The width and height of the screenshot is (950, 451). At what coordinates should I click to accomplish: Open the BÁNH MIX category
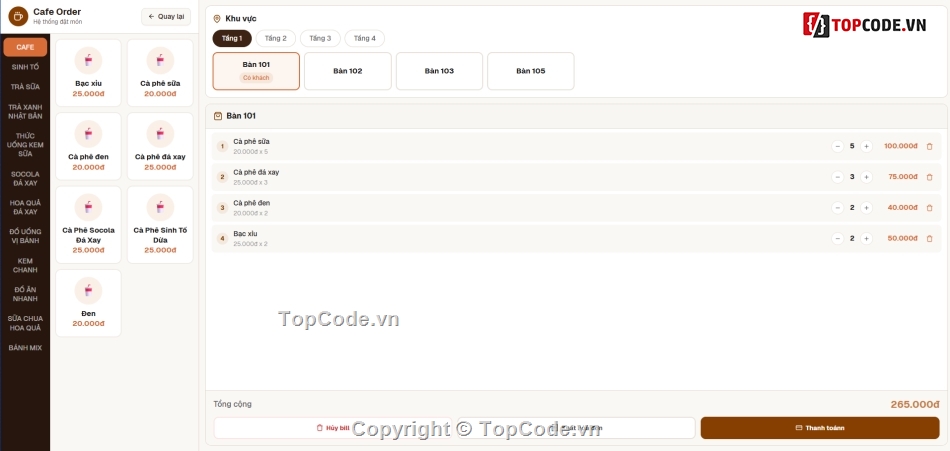pyautogui.click(x=25, y=348)
